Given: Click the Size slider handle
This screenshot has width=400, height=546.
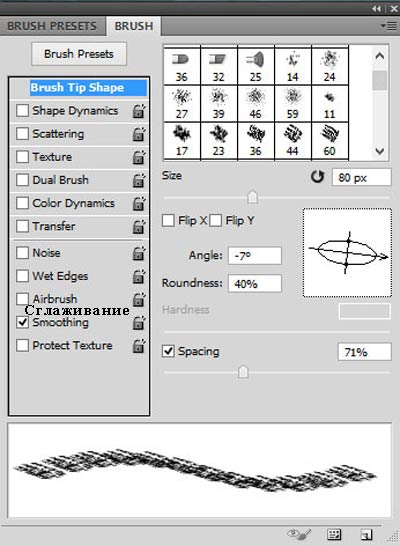Looking at the screenshot, I should [252, 197].
